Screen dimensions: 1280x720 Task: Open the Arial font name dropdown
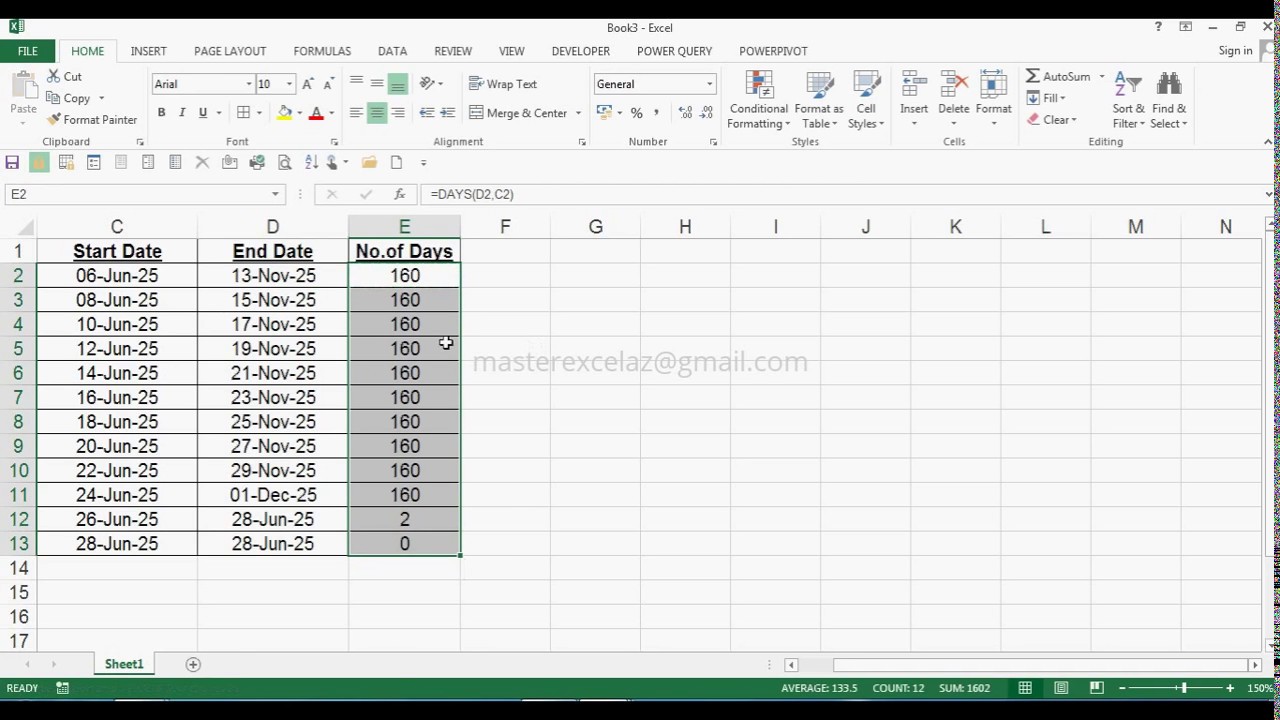point(249,84)
